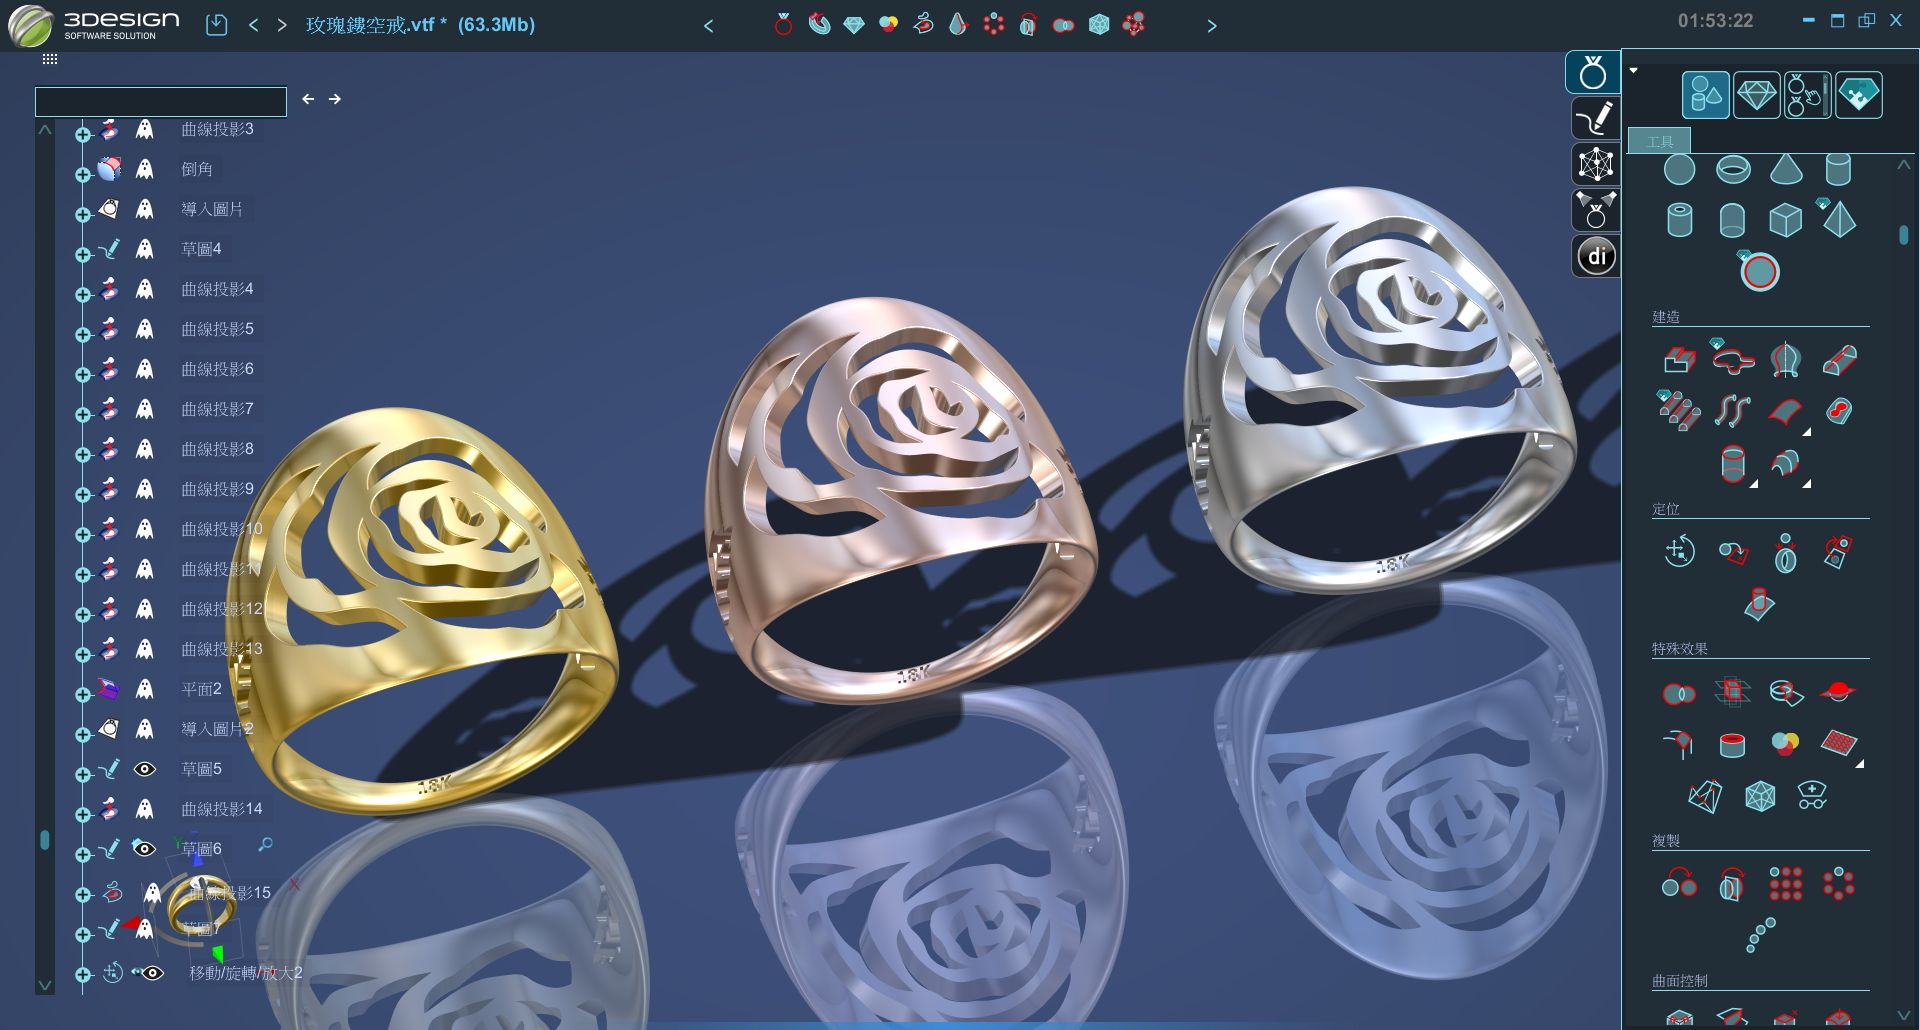Select the sphere primitive tool

click(x=1679, y=170)
